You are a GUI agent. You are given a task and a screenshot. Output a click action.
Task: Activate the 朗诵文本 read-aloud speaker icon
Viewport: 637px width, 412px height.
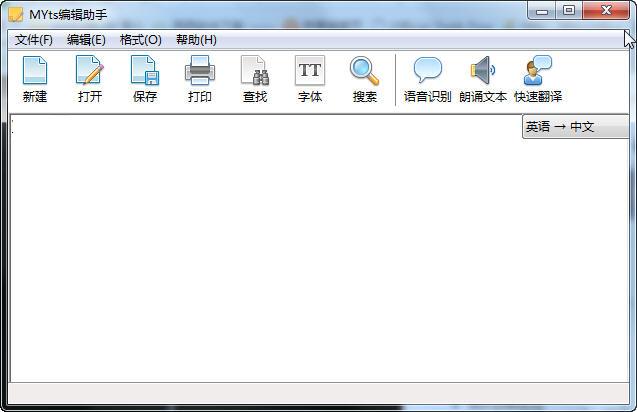(483, 72)
